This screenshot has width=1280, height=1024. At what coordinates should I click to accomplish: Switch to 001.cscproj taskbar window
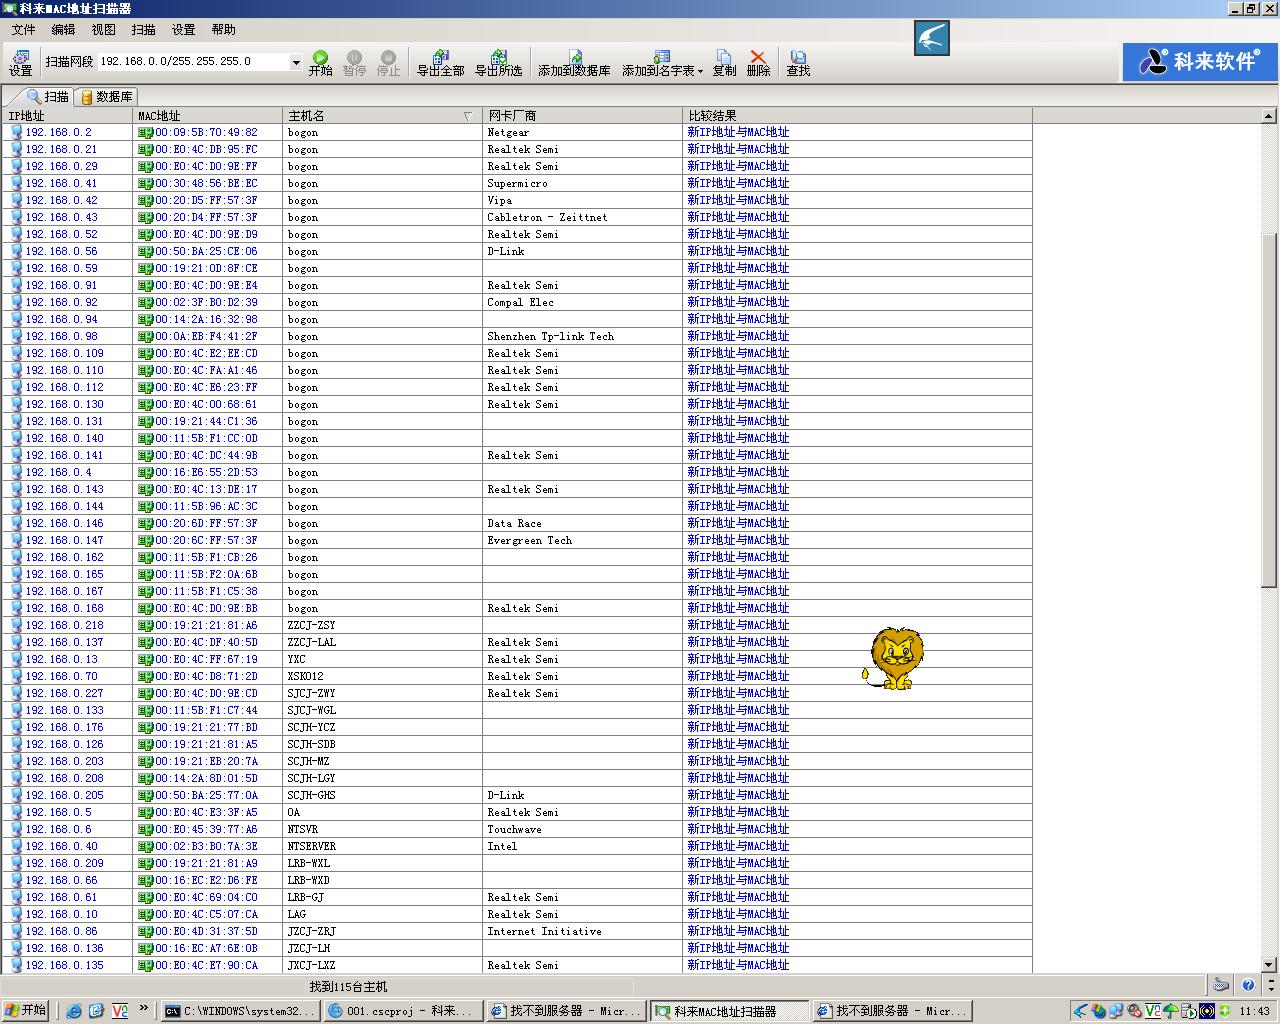coord(403,1011)
